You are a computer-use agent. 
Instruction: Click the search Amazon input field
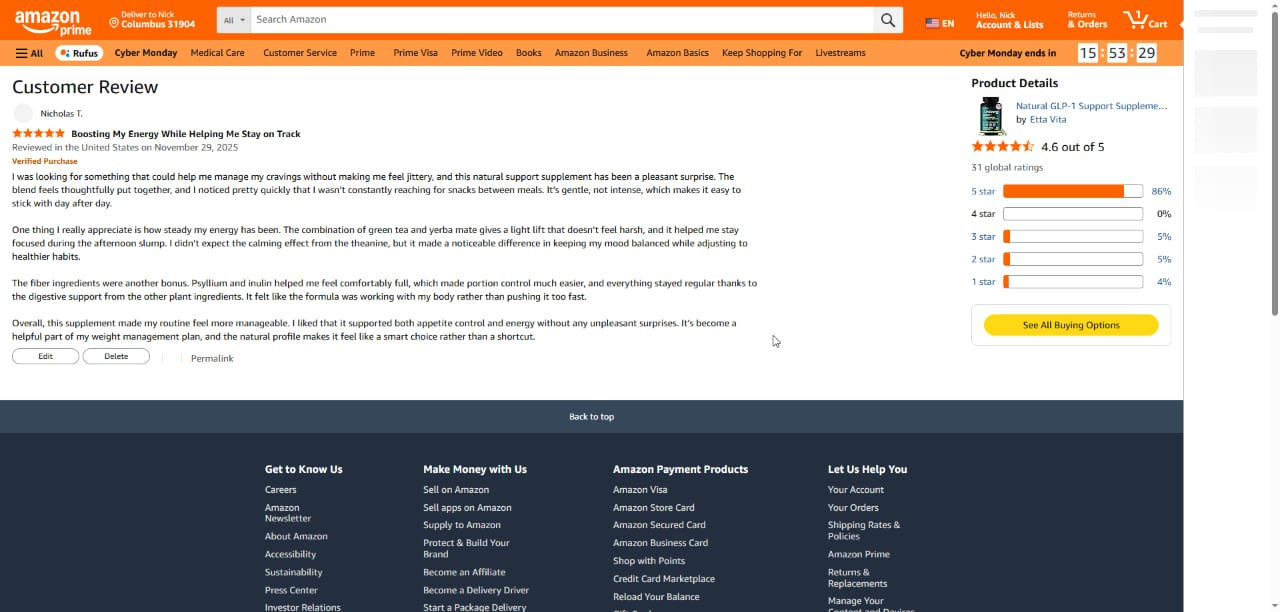tap(562, 20)
